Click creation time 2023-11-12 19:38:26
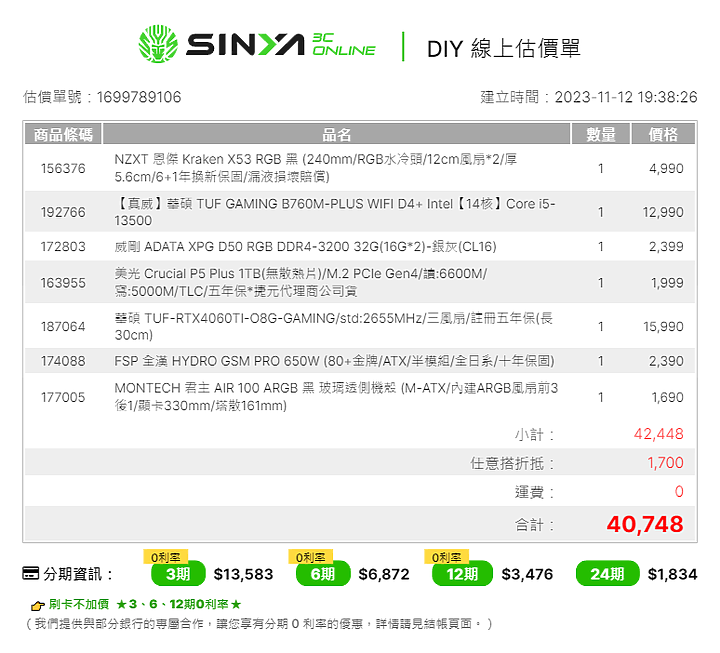The height and width of the screenshot is (653, 720). (x=626, y=97)
